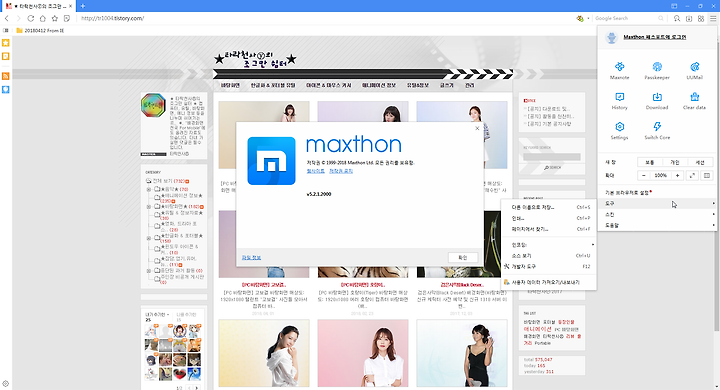Expand the 스킨 submenu

coord(657,215)
